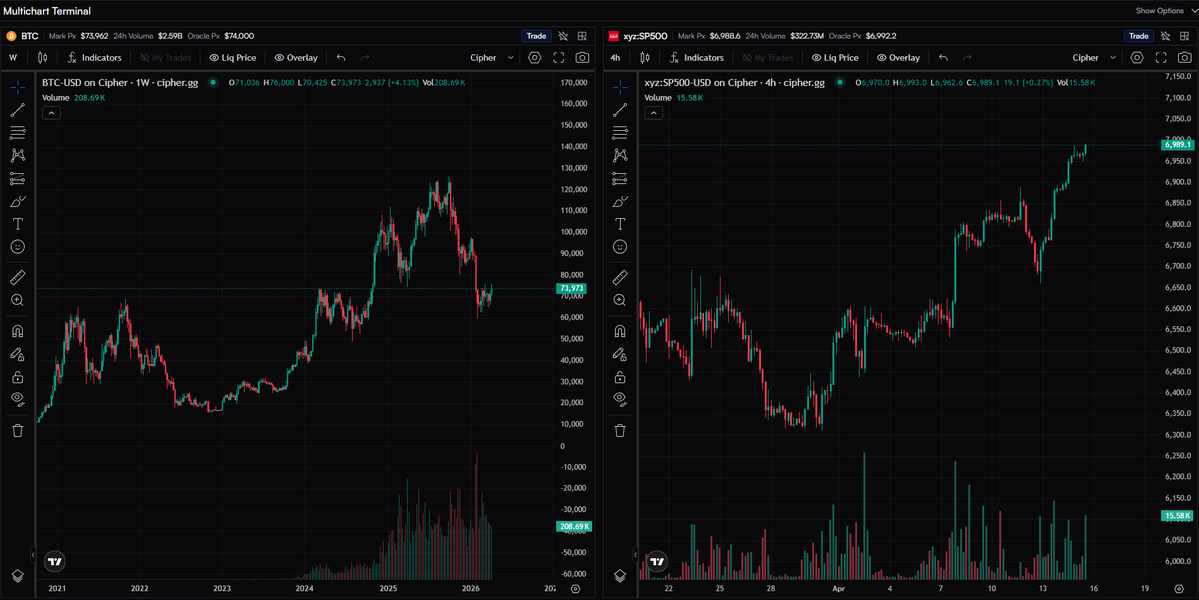1199x600 pixels.
Task: Open BTC chart time axis settings gear
Action: point(576,589)
